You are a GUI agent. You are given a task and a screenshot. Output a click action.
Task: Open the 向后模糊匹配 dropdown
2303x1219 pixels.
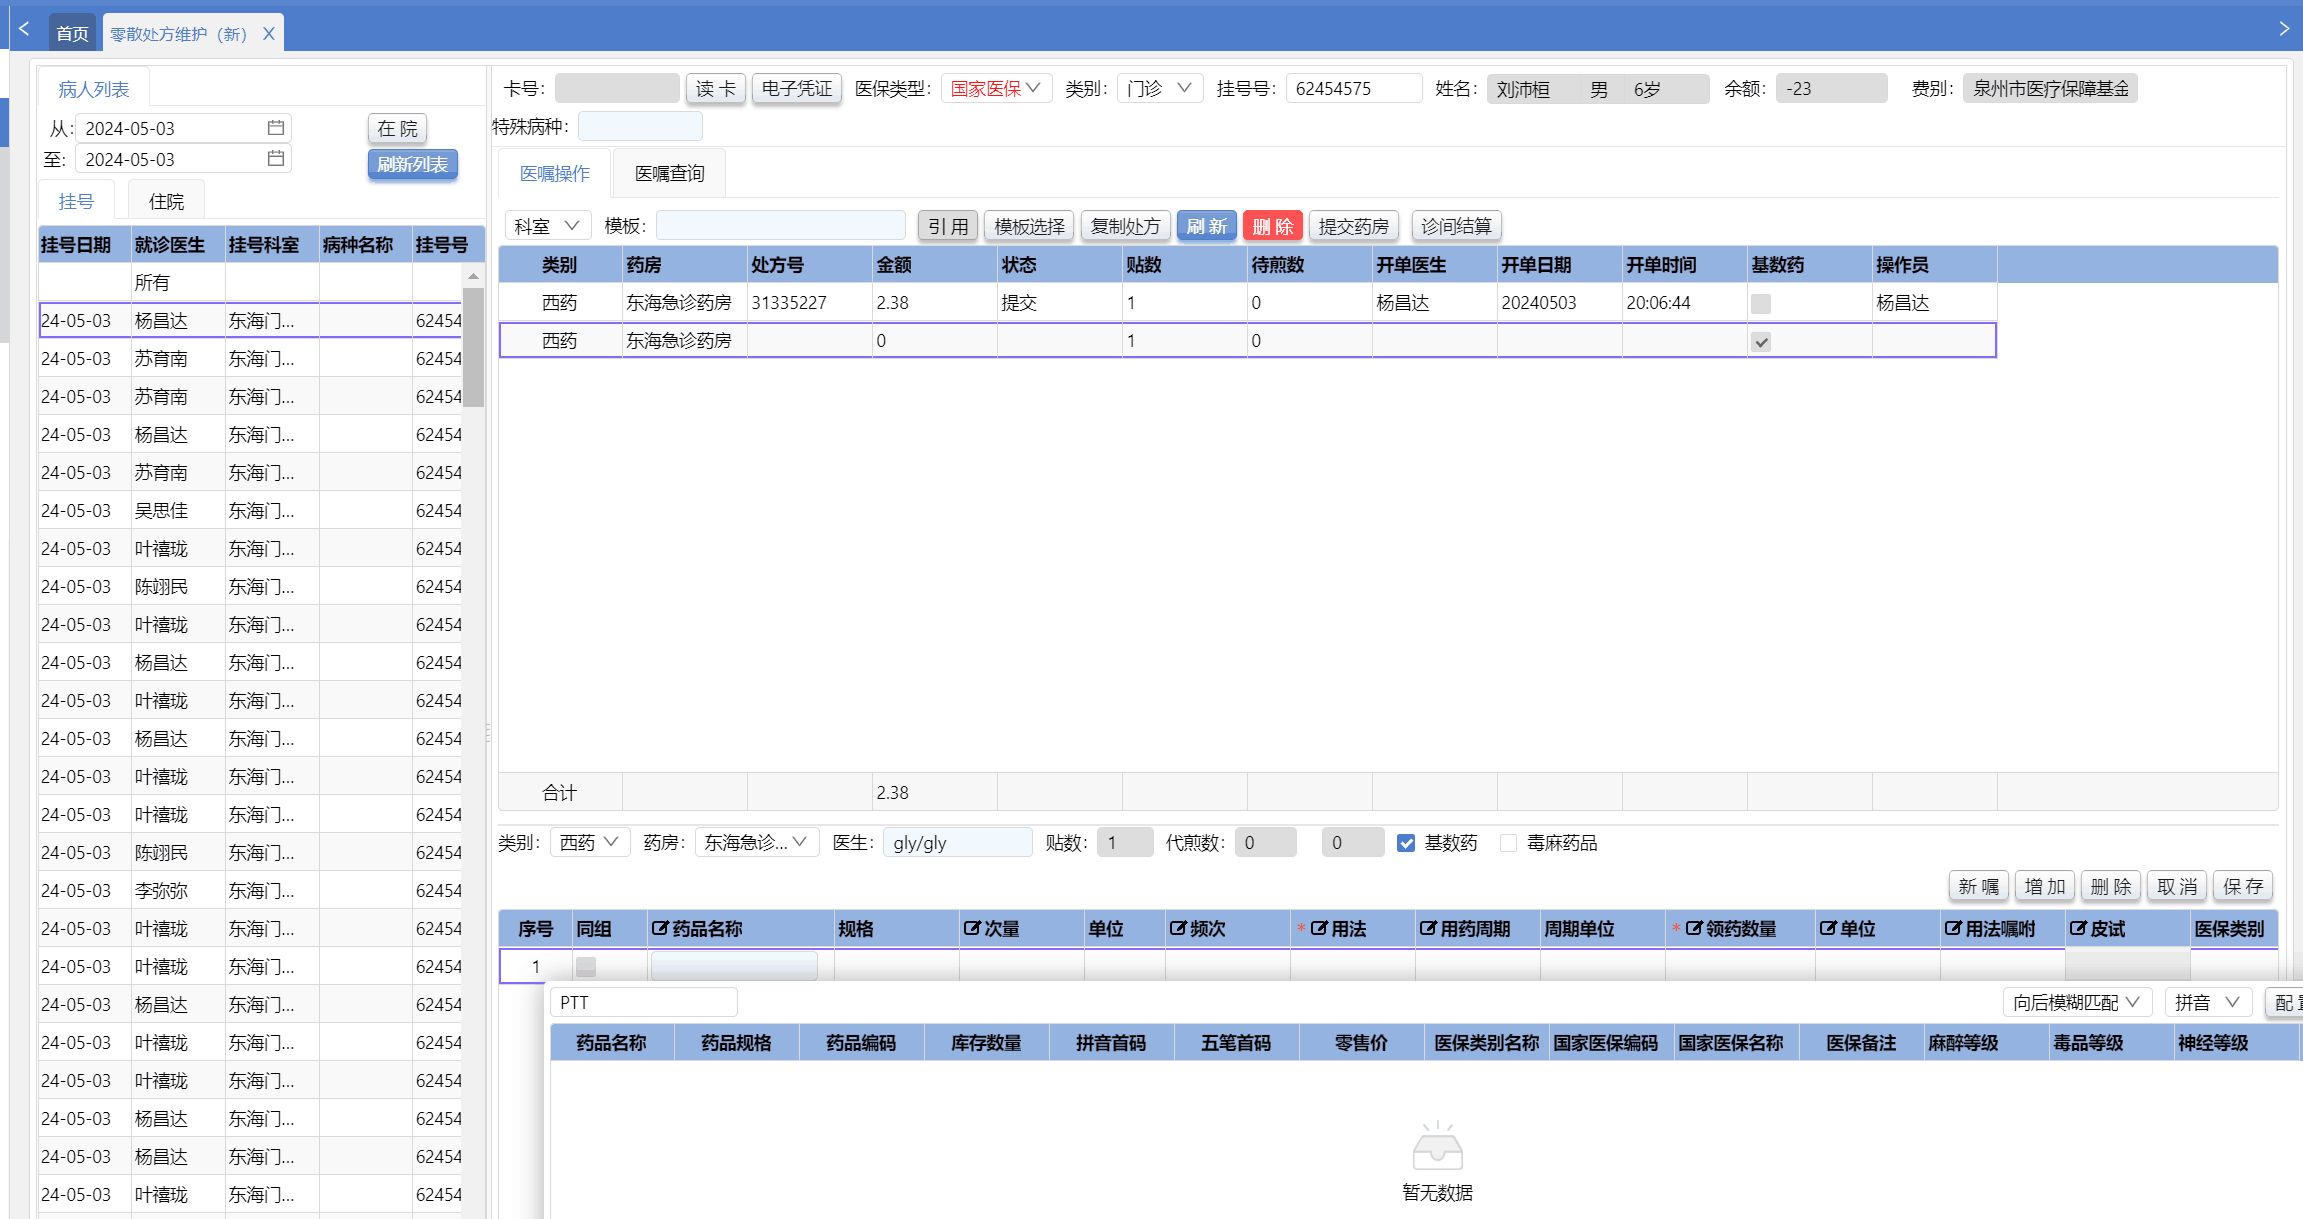click(2076, 1002)
